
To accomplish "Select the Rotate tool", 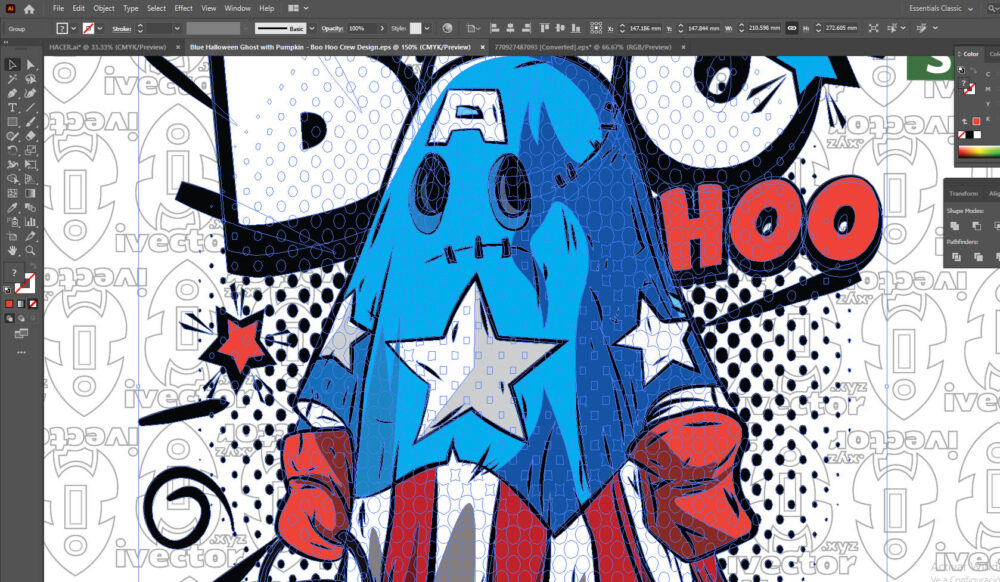I will pyautogui.click(x=12, y=150).
